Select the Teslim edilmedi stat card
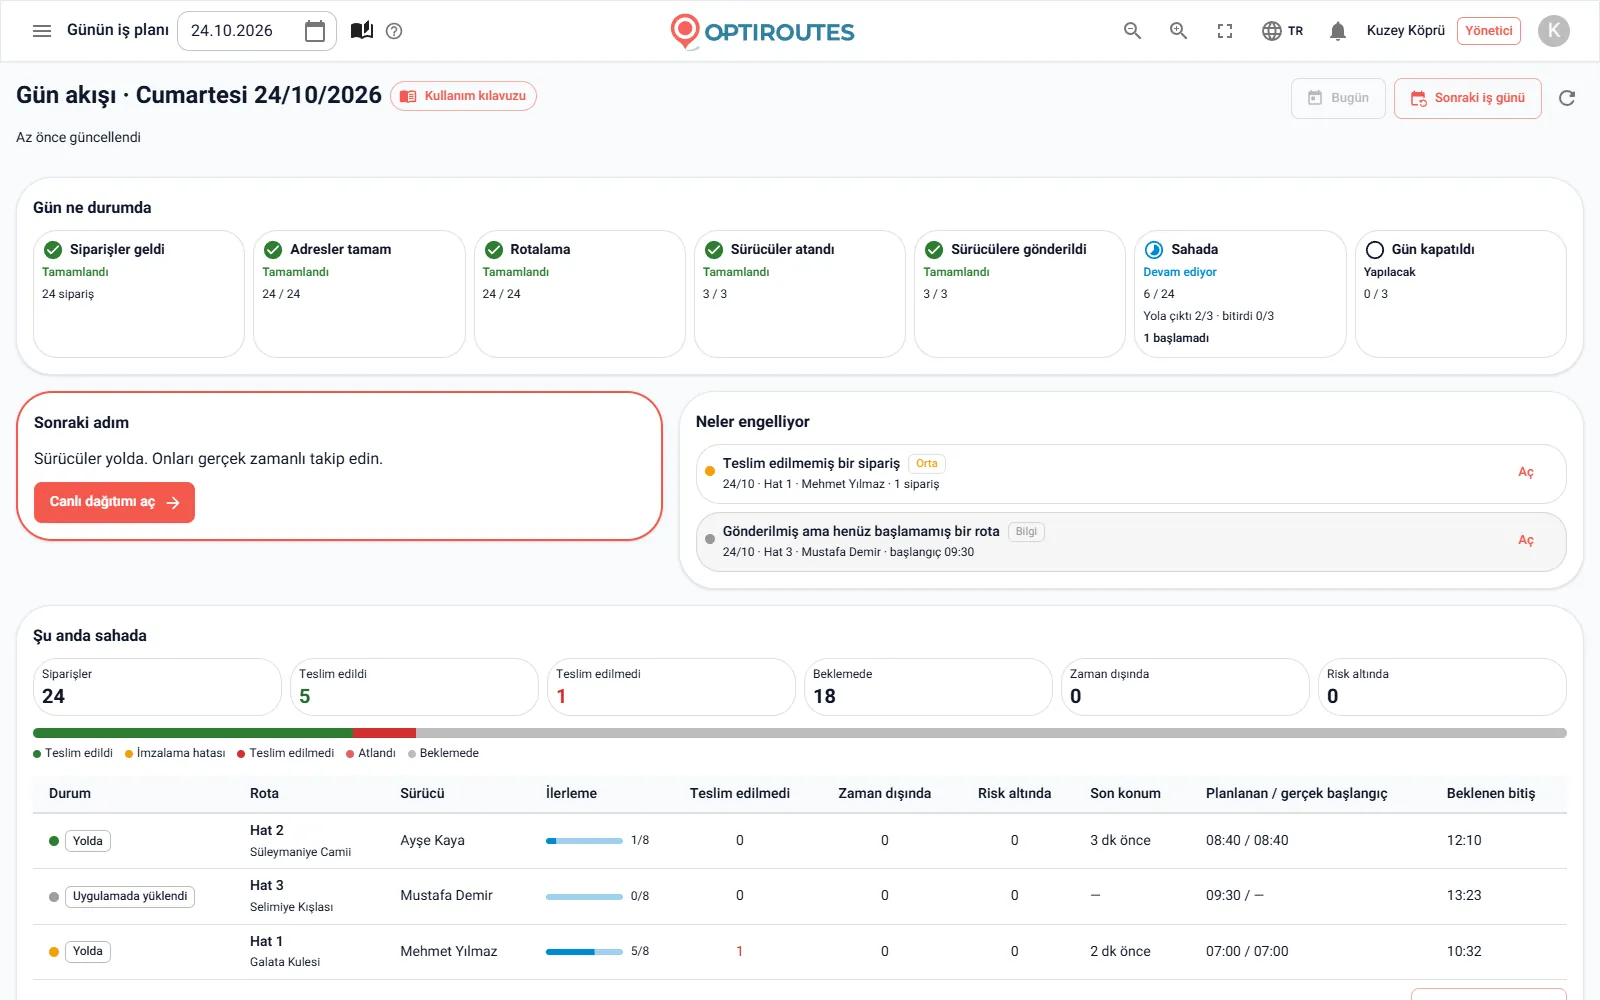 tap(671, 687)
